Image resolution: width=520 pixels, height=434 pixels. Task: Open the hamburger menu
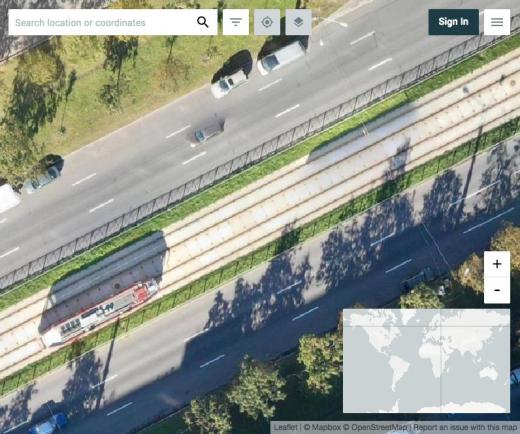pyautogui.click(x=497, y=22)
